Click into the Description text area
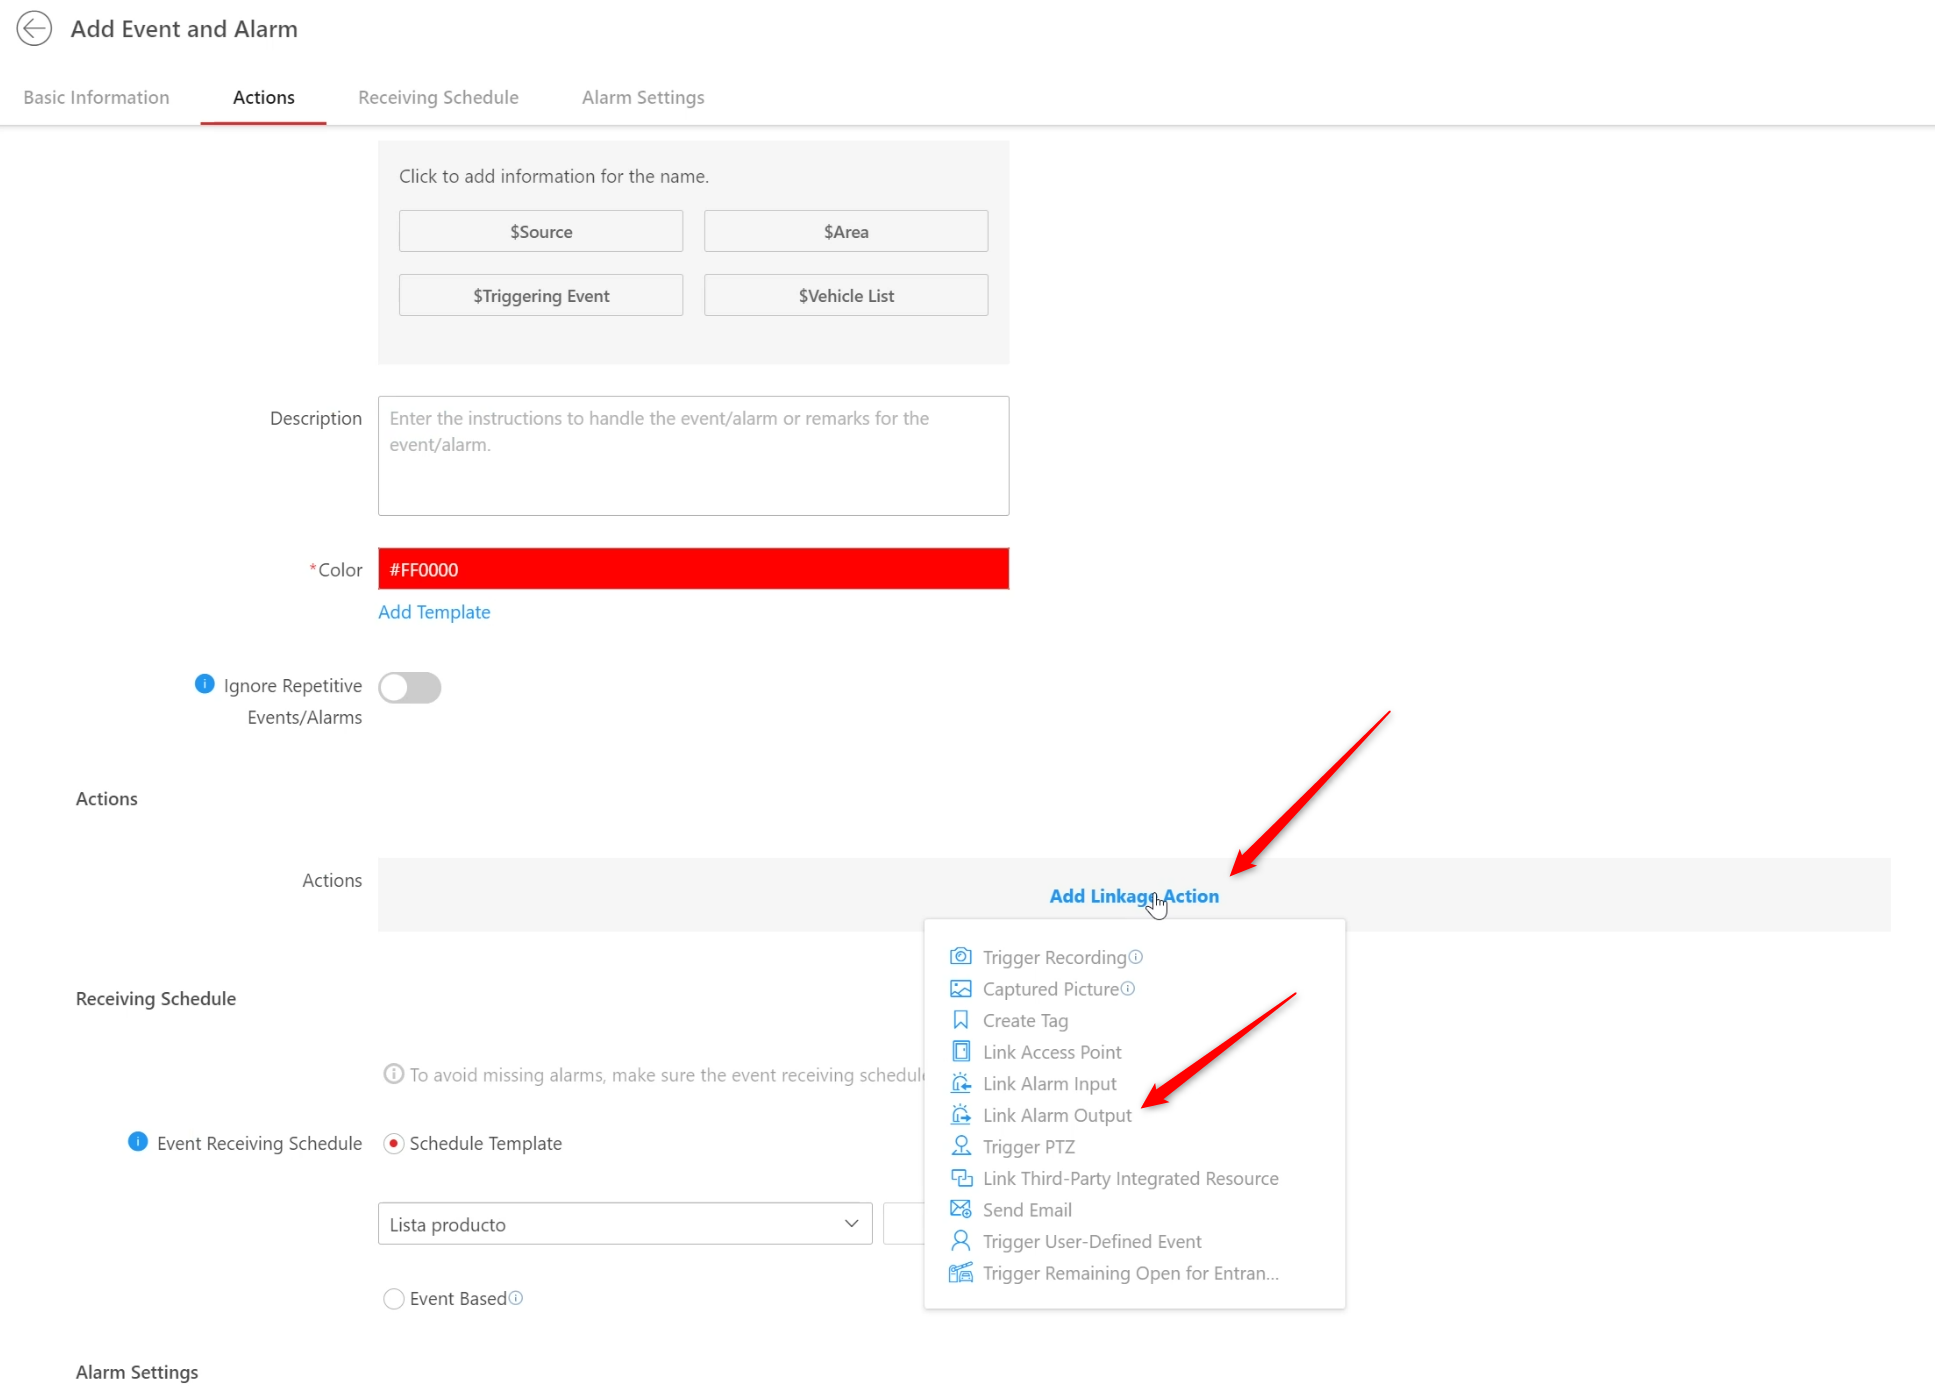Viewport: 1935px width, 1392px height. 693,455
